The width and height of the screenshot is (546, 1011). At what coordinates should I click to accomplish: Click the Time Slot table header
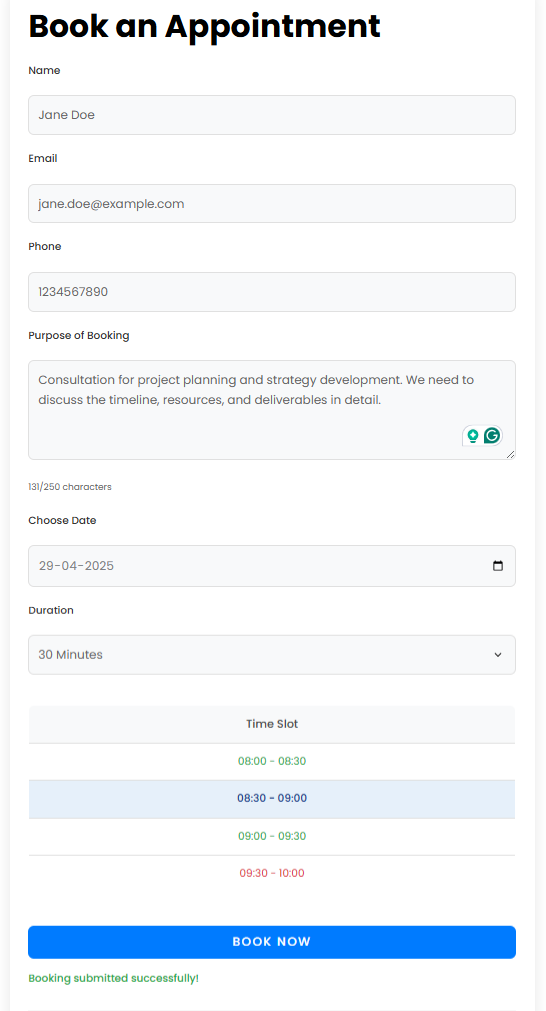tap(272, 724)
